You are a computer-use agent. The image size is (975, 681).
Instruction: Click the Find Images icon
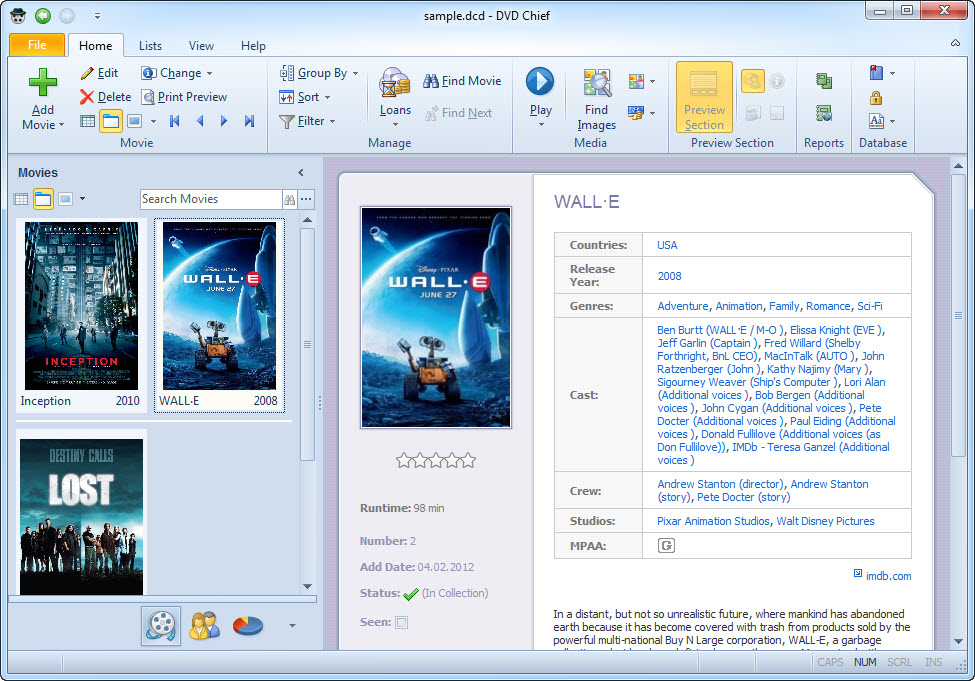[596, 83]
